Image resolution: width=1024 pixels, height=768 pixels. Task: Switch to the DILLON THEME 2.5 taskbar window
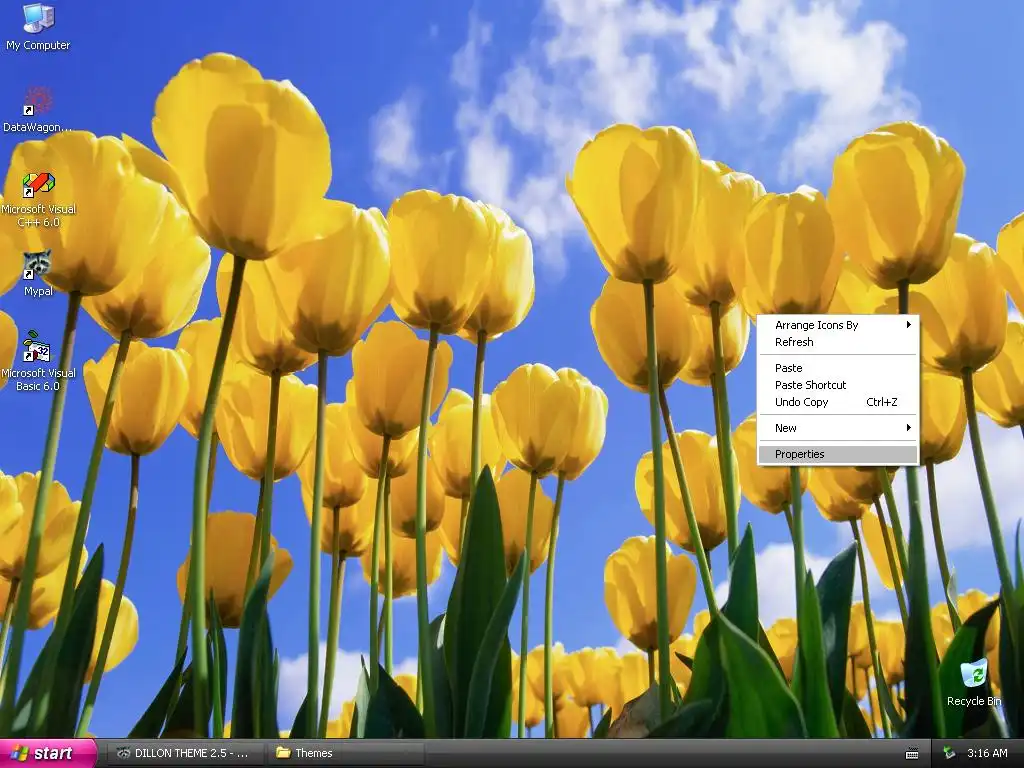point(185,754)
